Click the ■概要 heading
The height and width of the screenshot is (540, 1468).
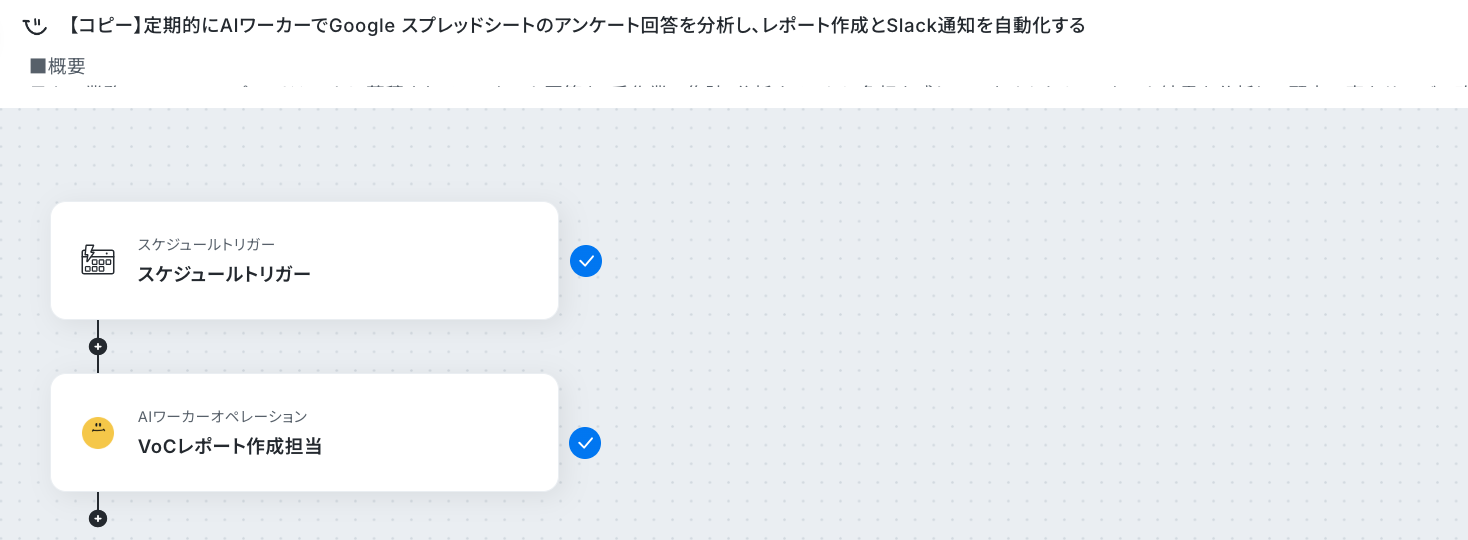point(58,66)
